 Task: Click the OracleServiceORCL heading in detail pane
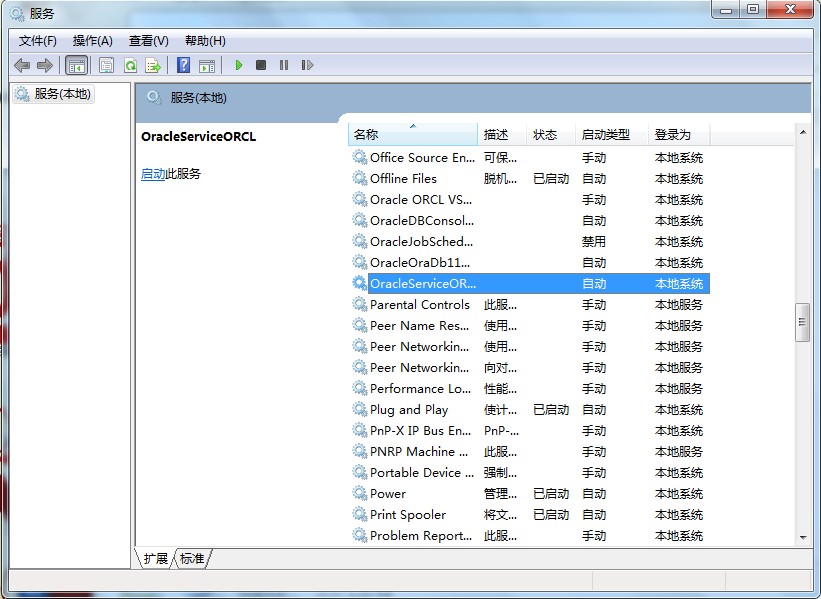(x=198, y=137)
